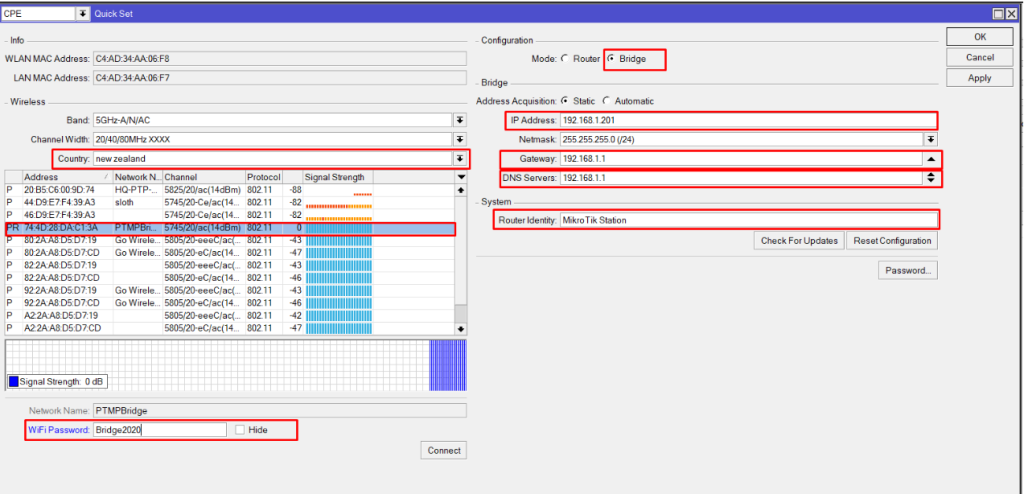Select Router mode radio button

(x=564, y=59)
